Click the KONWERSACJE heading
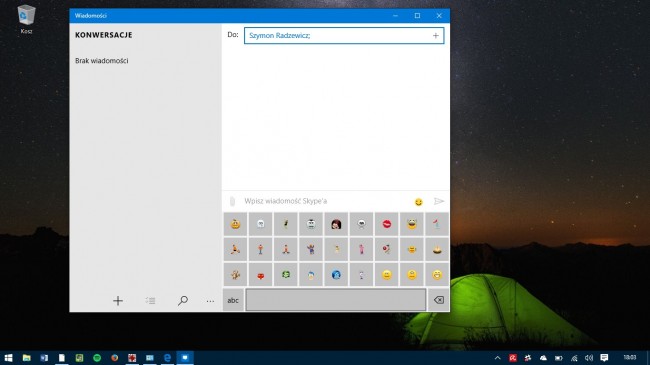This screenshot has height=365, width=650. click(104, 35)
